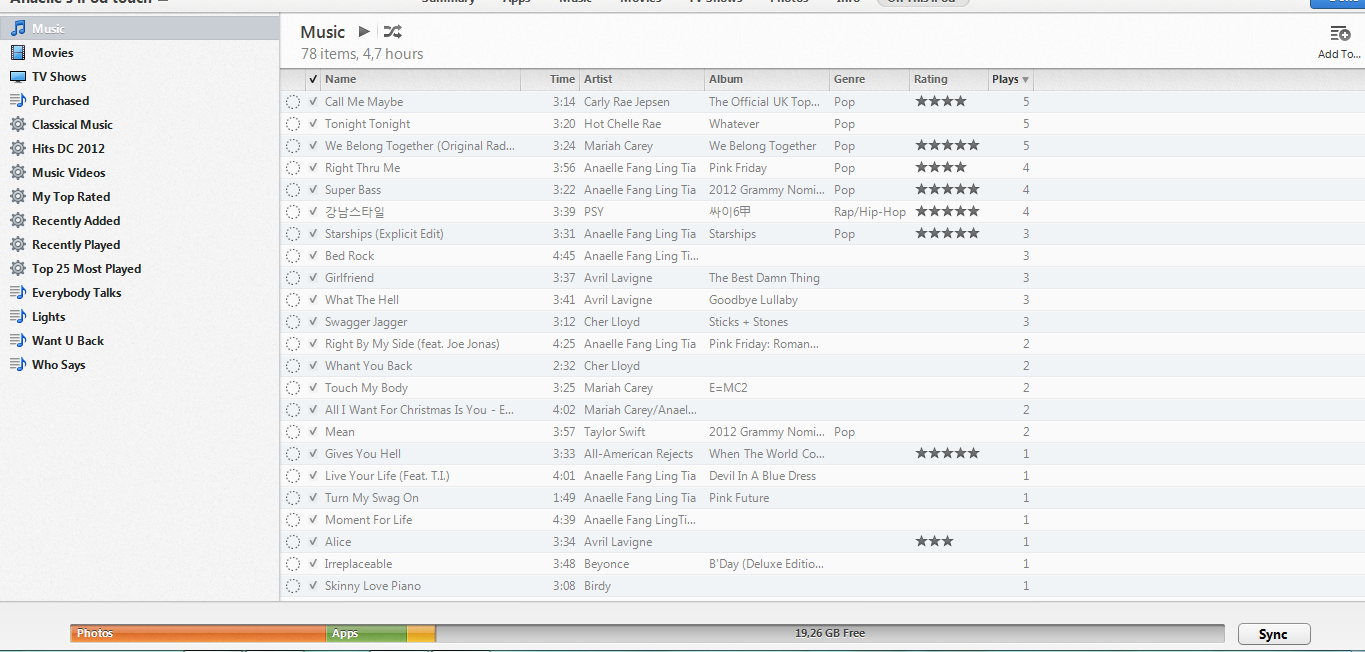The height and width of the screenshot is (652, 1365).
Task: Click the Rap/Hip-Hop genre cell
Action: [870, 212]
